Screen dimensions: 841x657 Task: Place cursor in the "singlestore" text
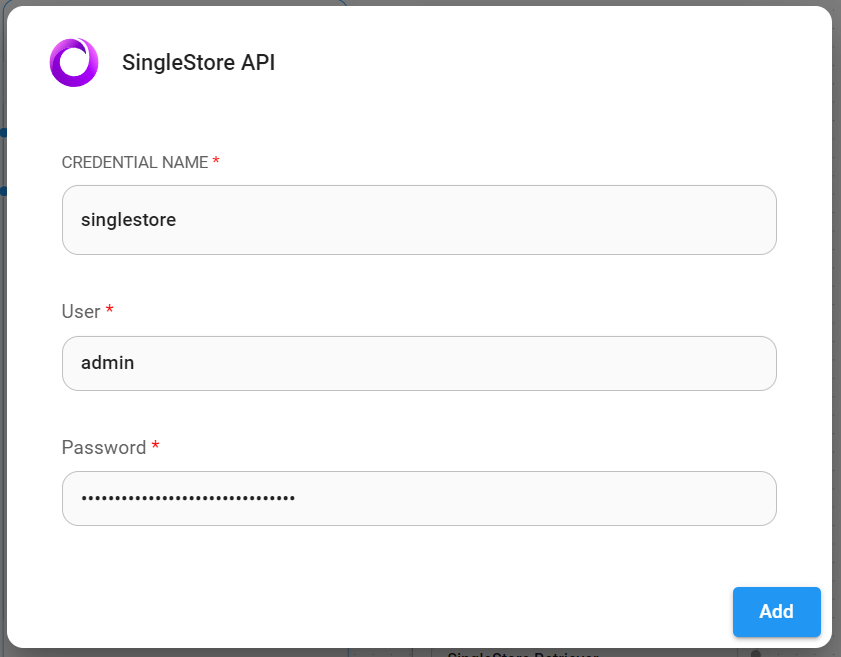pyautogui.click(x=129, y=220)
